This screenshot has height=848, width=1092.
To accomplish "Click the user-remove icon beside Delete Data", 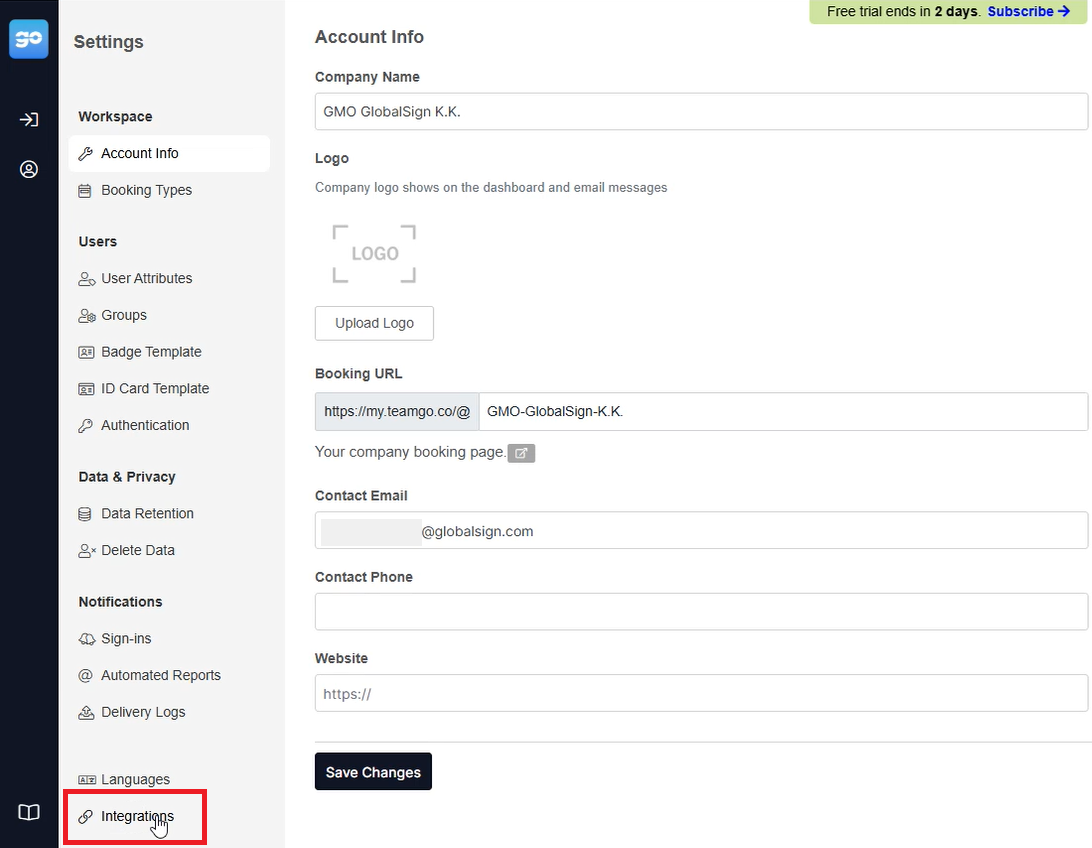I will (x=86, y=551).
